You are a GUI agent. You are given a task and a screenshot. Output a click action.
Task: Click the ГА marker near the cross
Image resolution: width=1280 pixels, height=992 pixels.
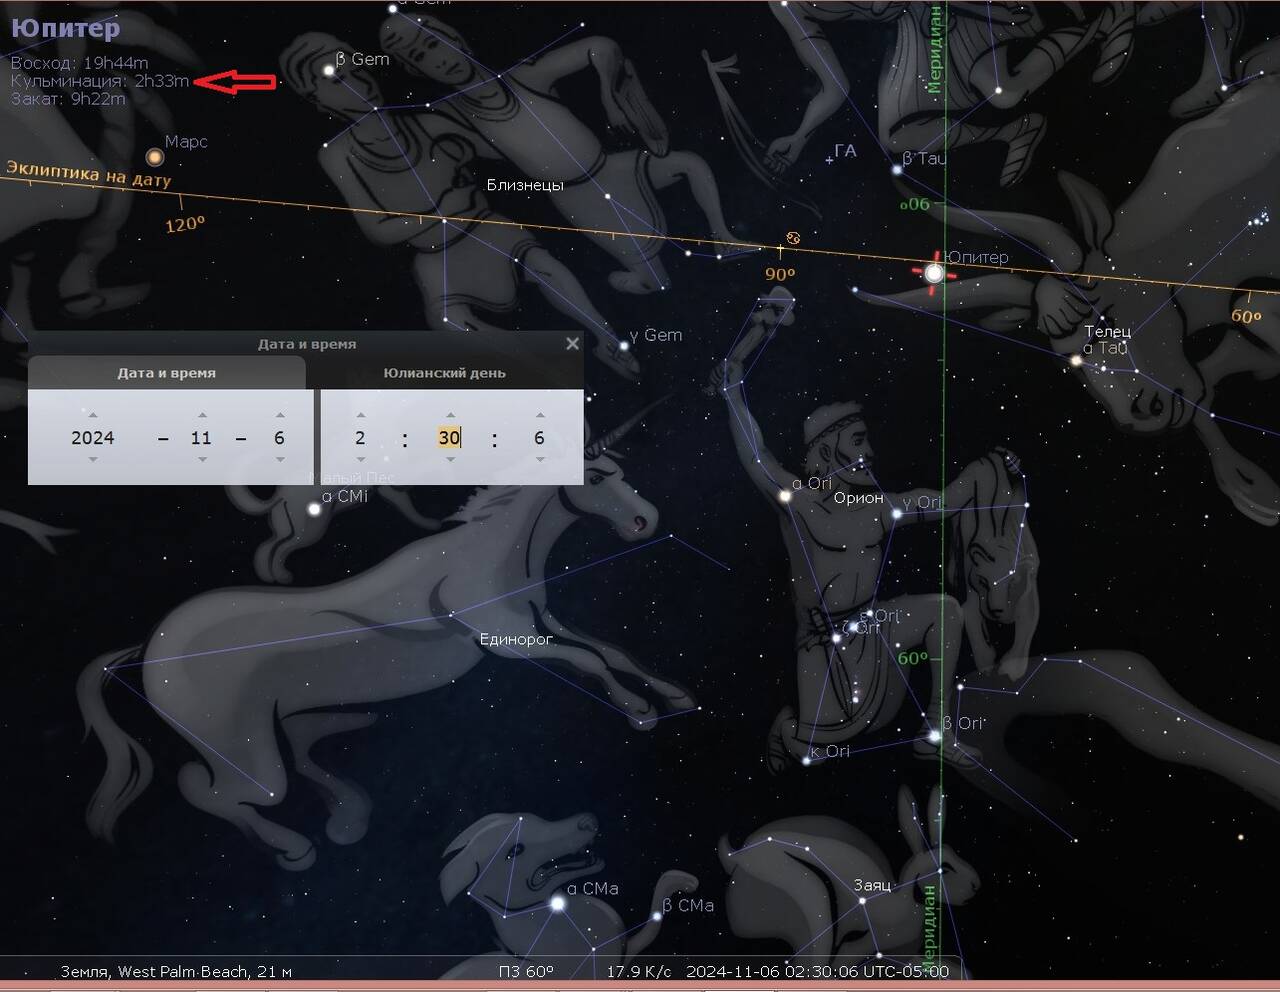(x=846, y=151)
